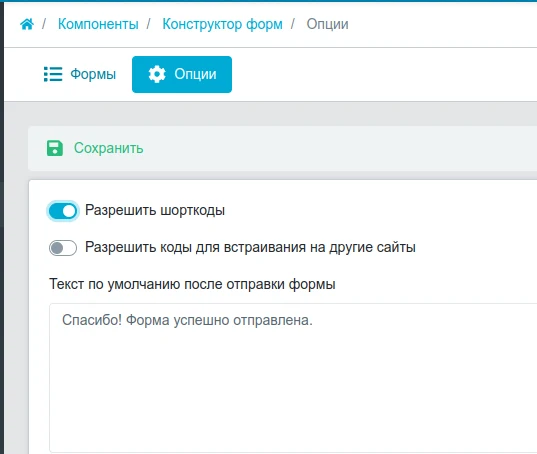Click empty space in the save toolbar
The height and width of the screenshot is (454, 537).
coord(339,148)
